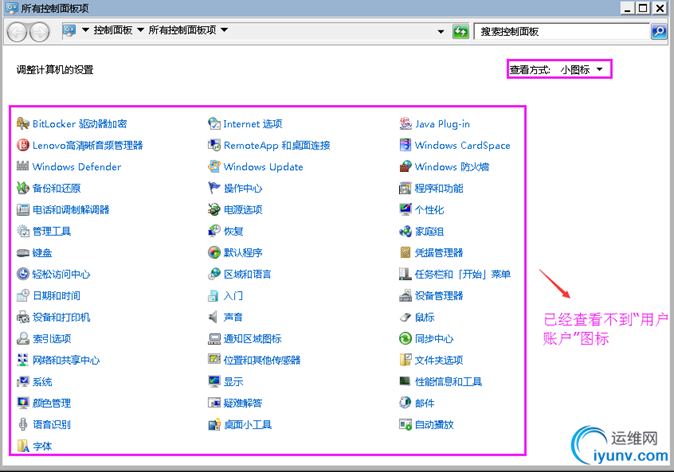The height and width of the screenshot is (472, 674).
Task: Open address bar history dropdown arrow
Action: coord(441,31)
